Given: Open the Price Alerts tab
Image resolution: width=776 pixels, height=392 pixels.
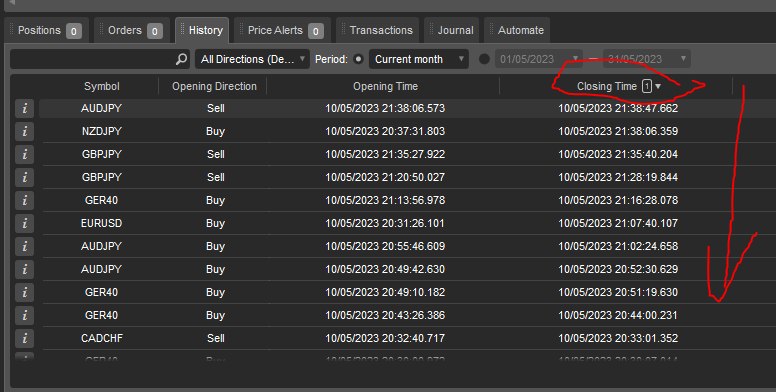Looking at the screenshot, I should [283, 31].
